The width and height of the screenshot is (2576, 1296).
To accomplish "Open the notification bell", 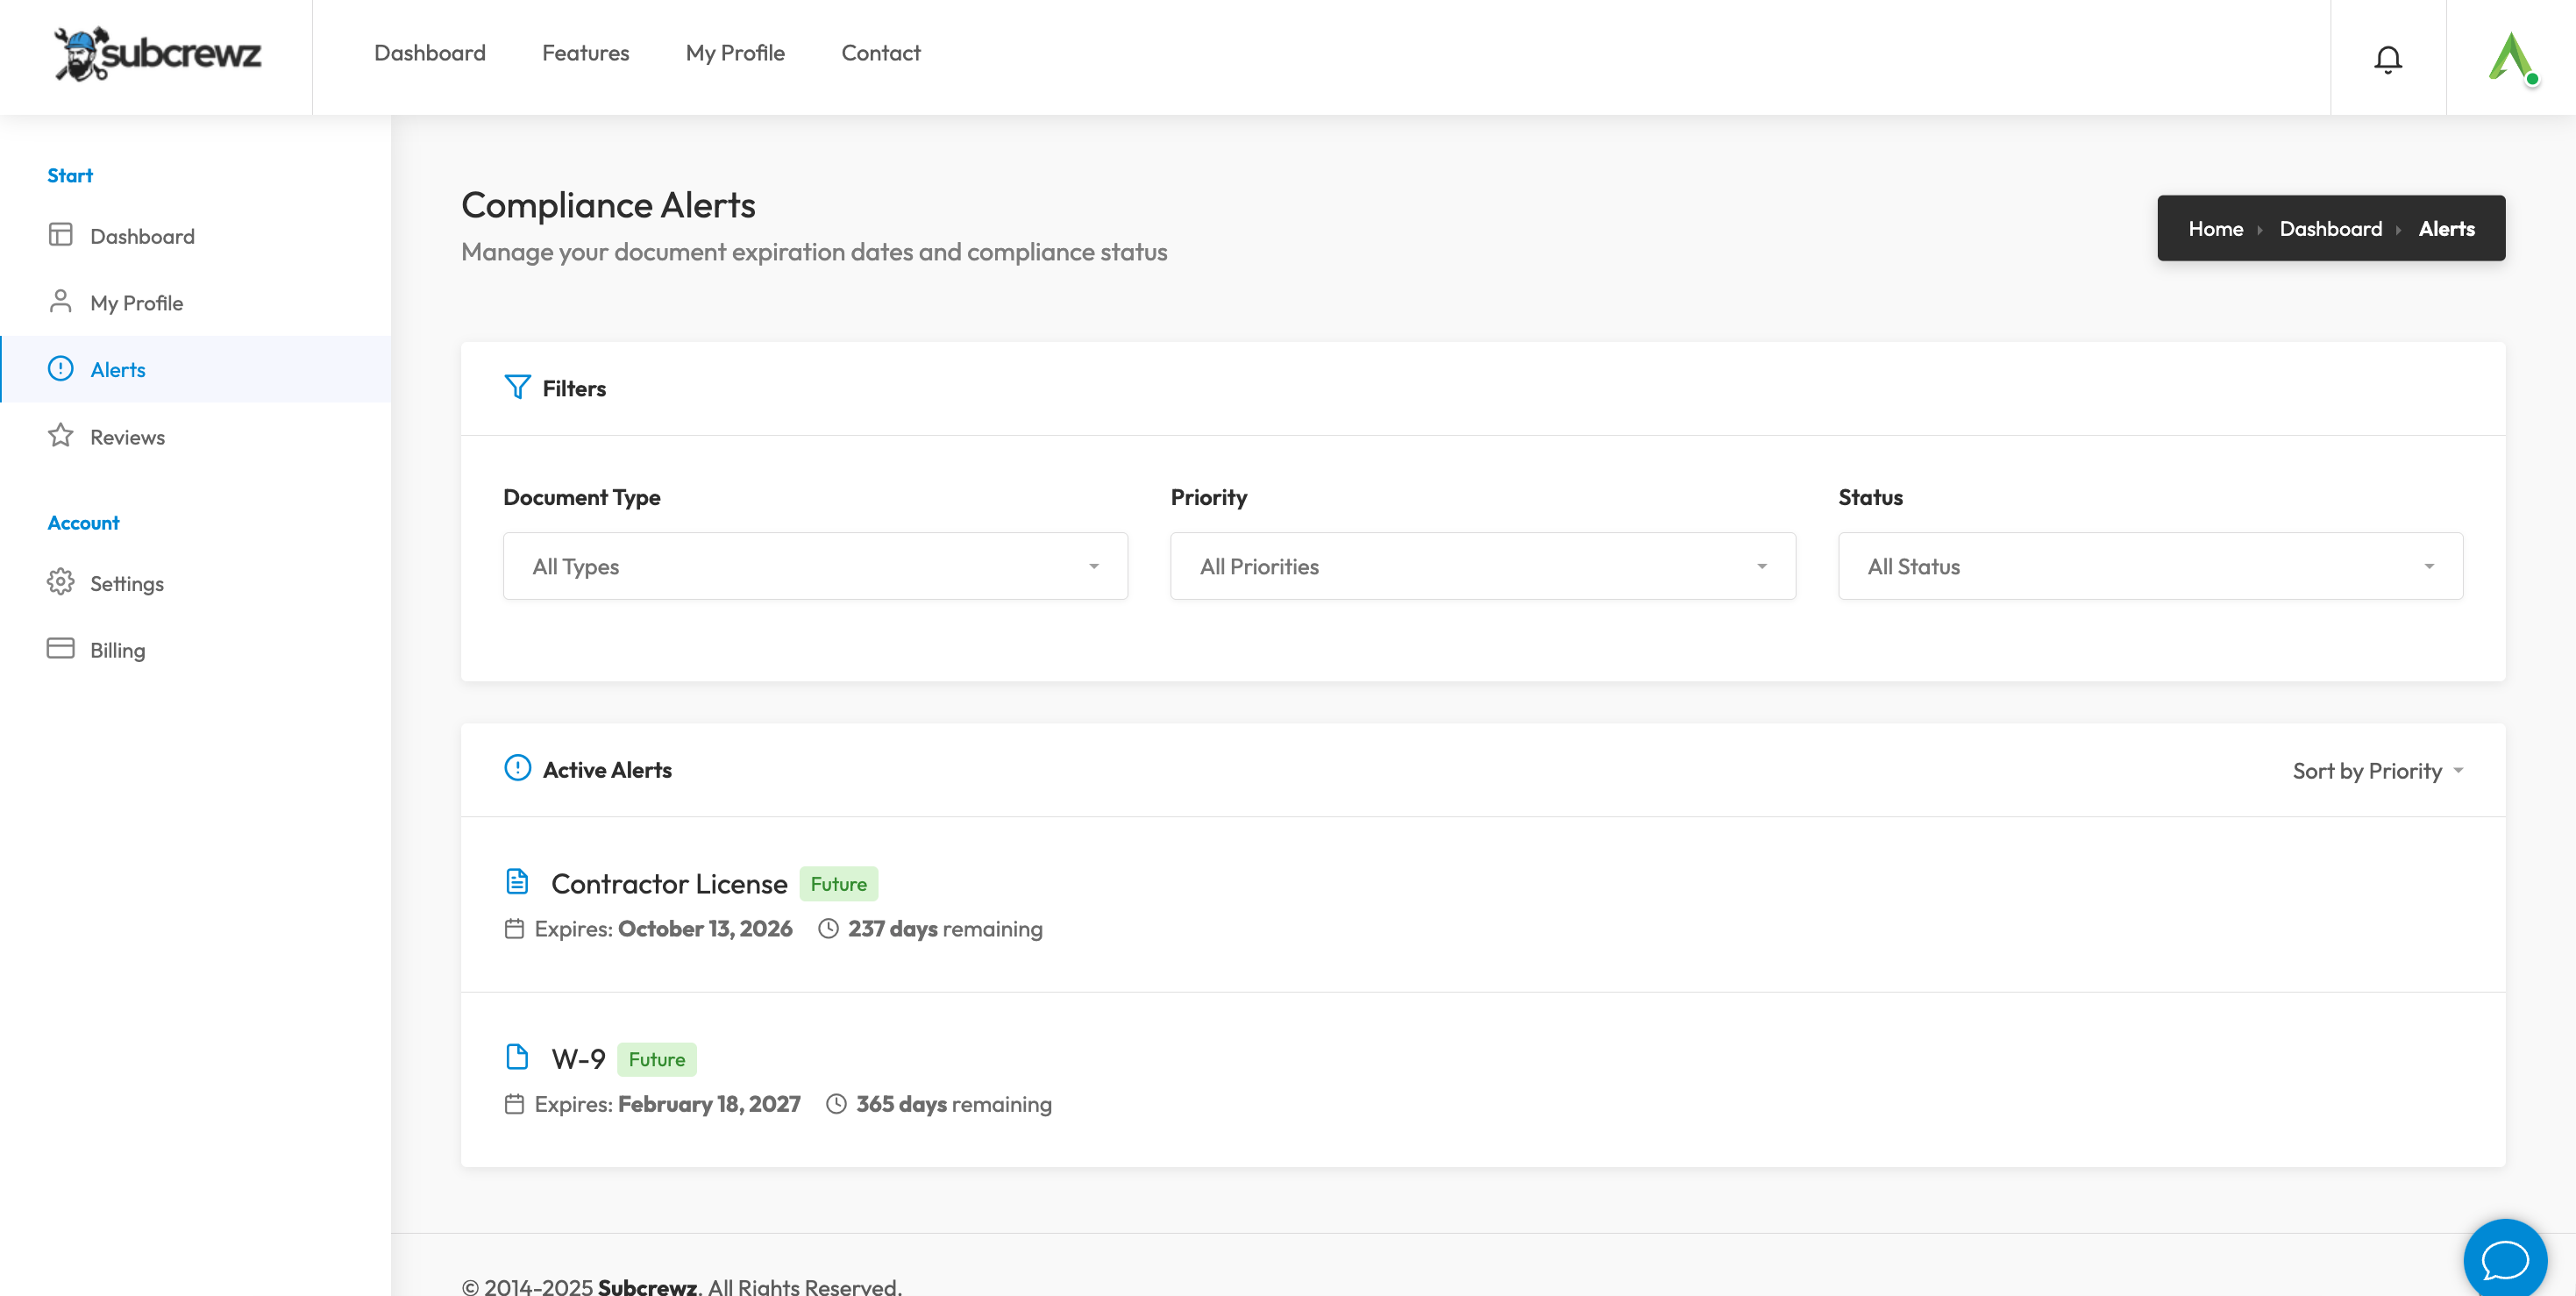I will pyautogui.click(x=2388, y=58).
